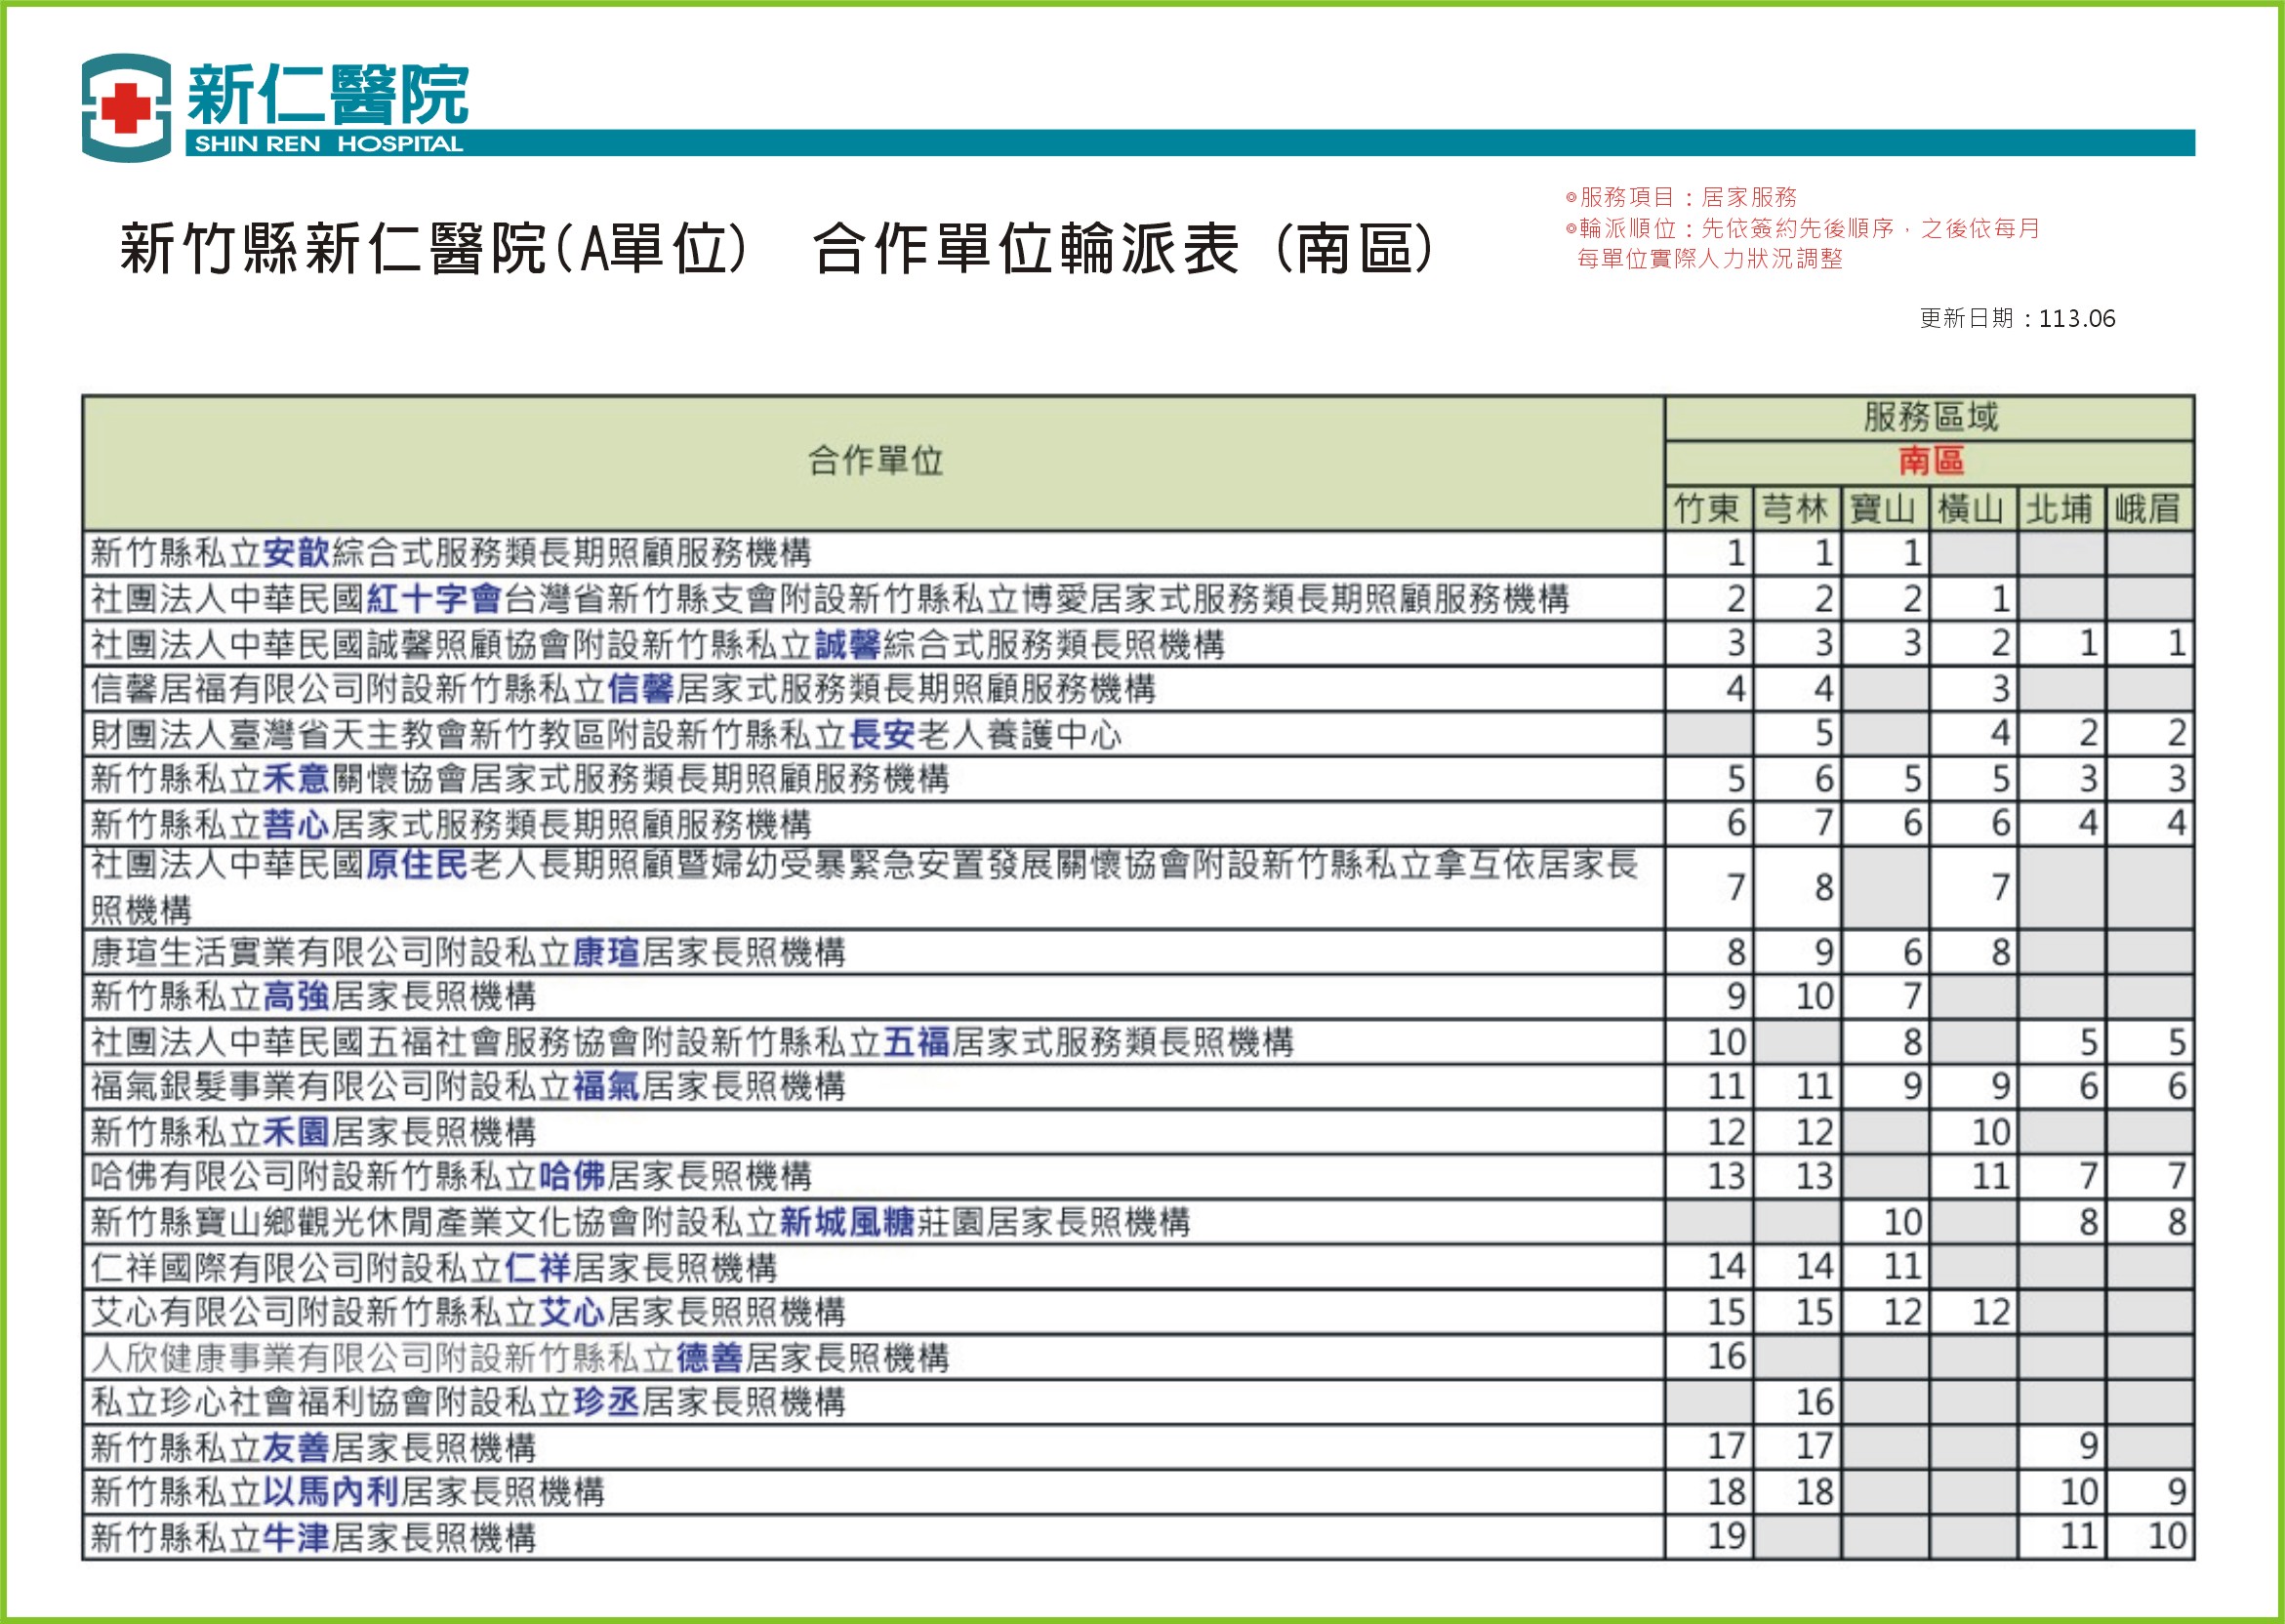Click the 芎林 column header
This screenshot has height=1624, width=2285.
(x=1797, y=509)
